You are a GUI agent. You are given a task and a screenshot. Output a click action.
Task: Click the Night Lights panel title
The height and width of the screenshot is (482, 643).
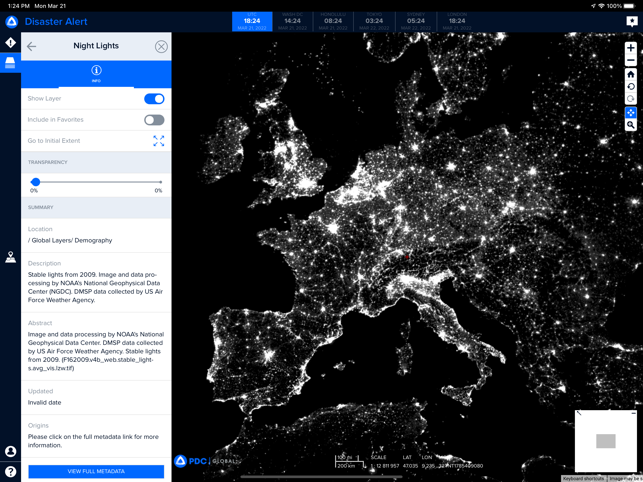[96, 46]
